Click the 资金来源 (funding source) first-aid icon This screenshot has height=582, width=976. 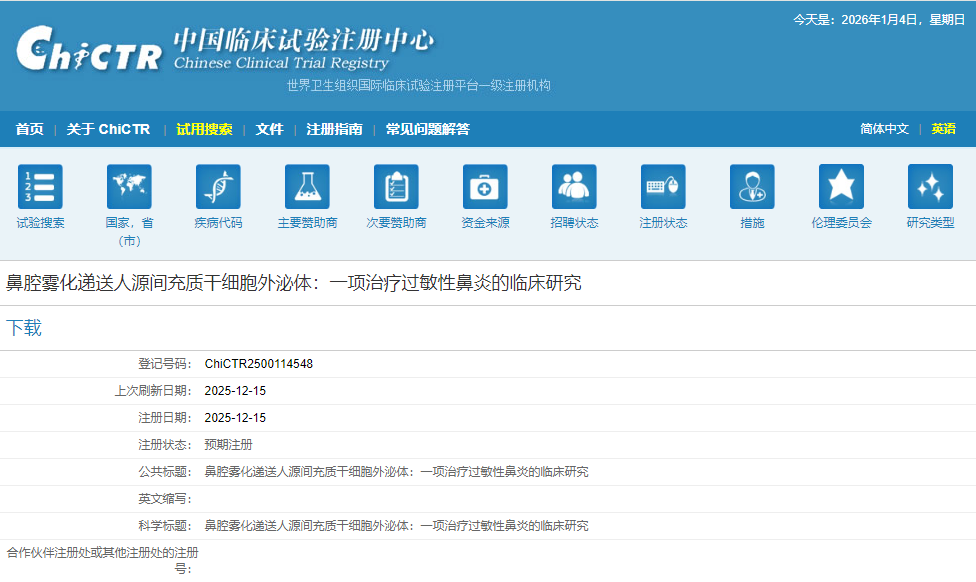484,188
